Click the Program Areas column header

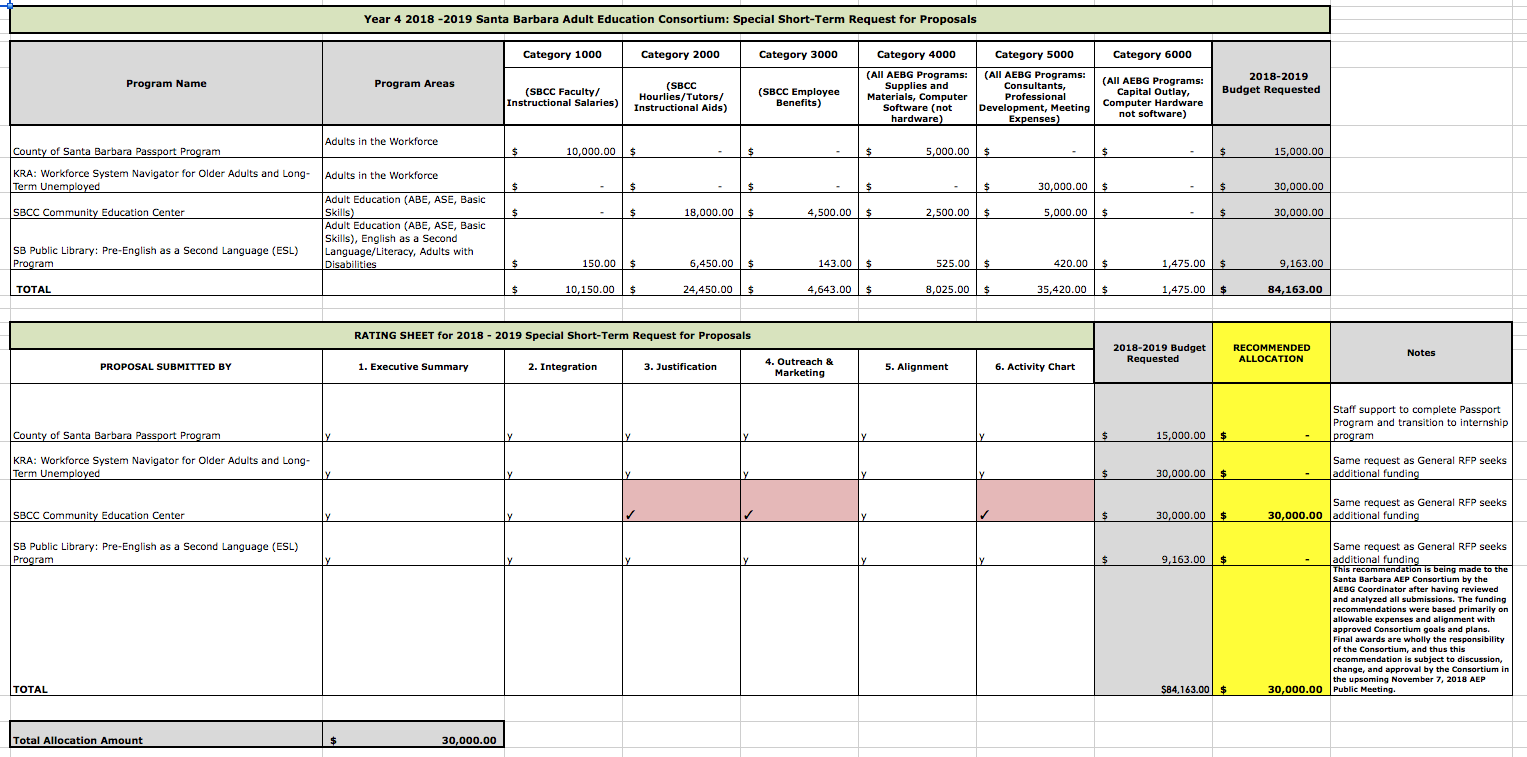point(413,83)
